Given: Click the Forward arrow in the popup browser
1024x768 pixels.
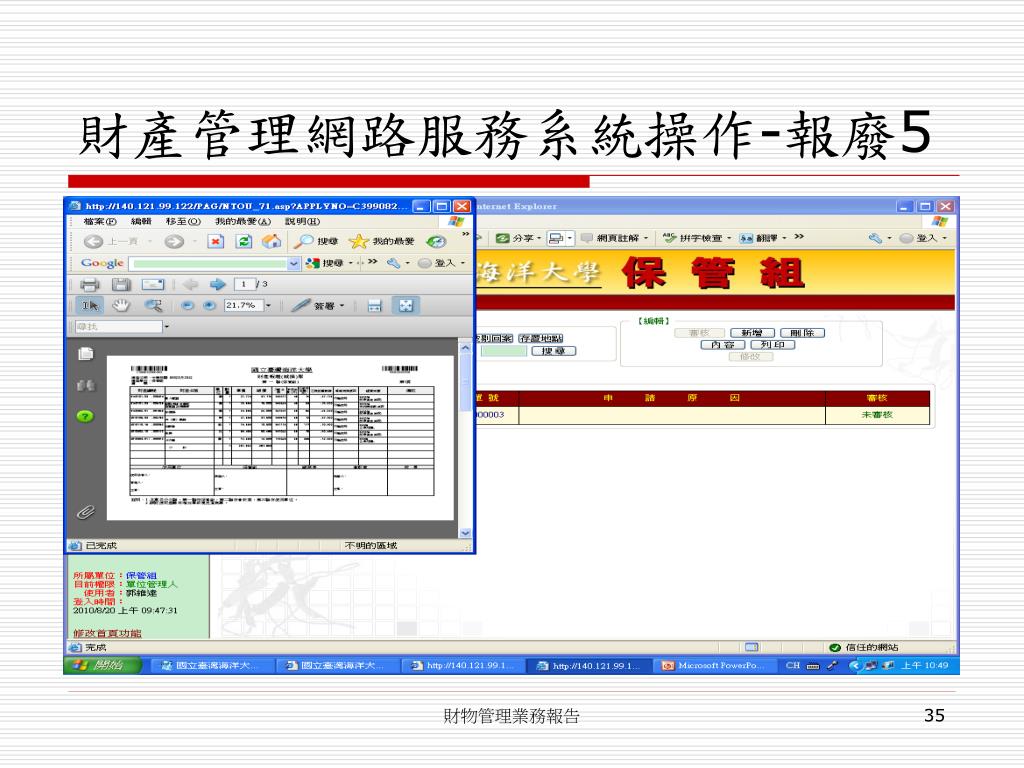Looking at the screenshot, I should coord(174,242).
